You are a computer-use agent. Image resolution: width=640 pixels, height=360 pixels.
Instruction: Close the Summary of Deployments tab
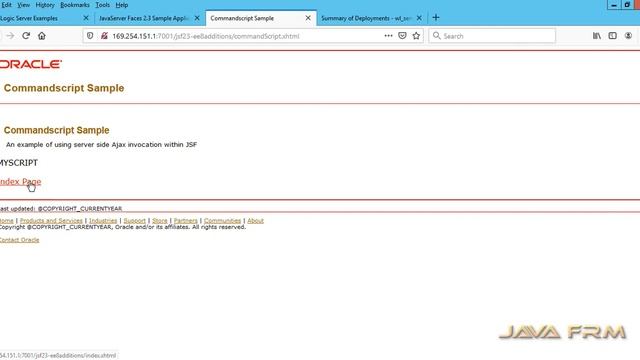point(419,18)
